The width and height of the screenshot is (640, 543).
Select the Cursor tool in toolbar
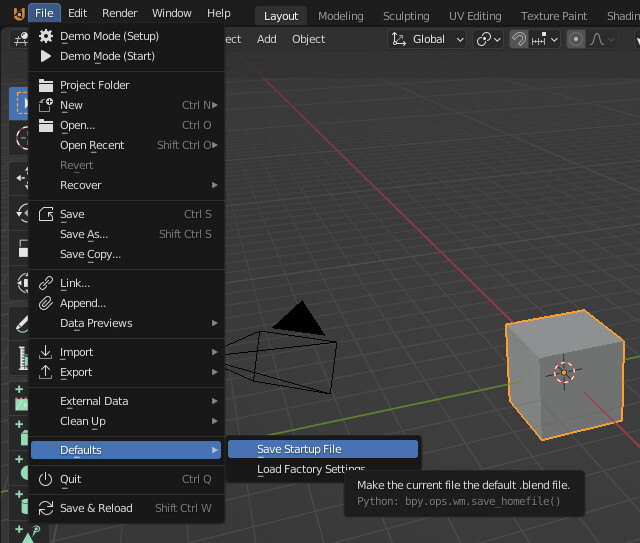pyautogui.click(x=19, y=138)
